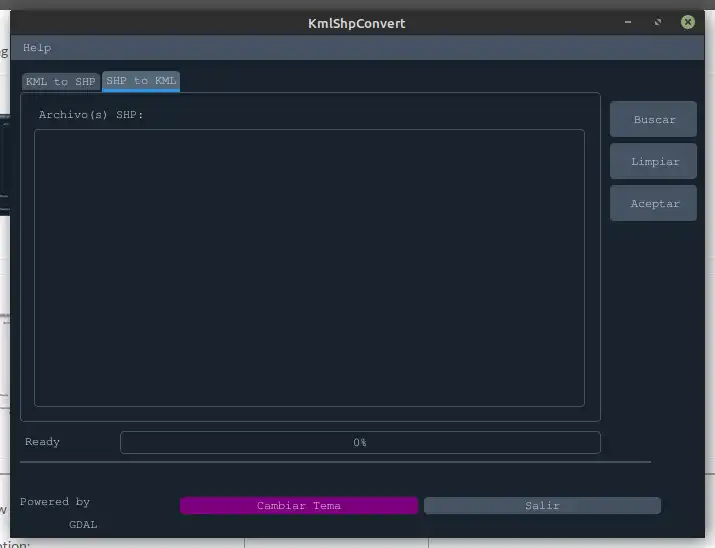Screen dimensions: 715x548
Task: Maximize the KmlShpConvert window
Action: tap(658, 22)
